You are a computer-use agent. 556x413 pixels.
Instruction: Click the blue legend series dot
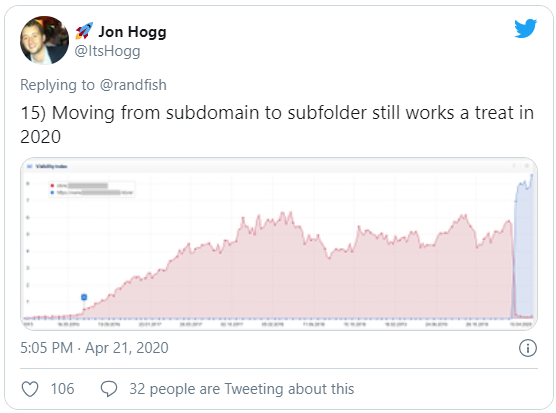pyautogui.click(x=52, y=192)
